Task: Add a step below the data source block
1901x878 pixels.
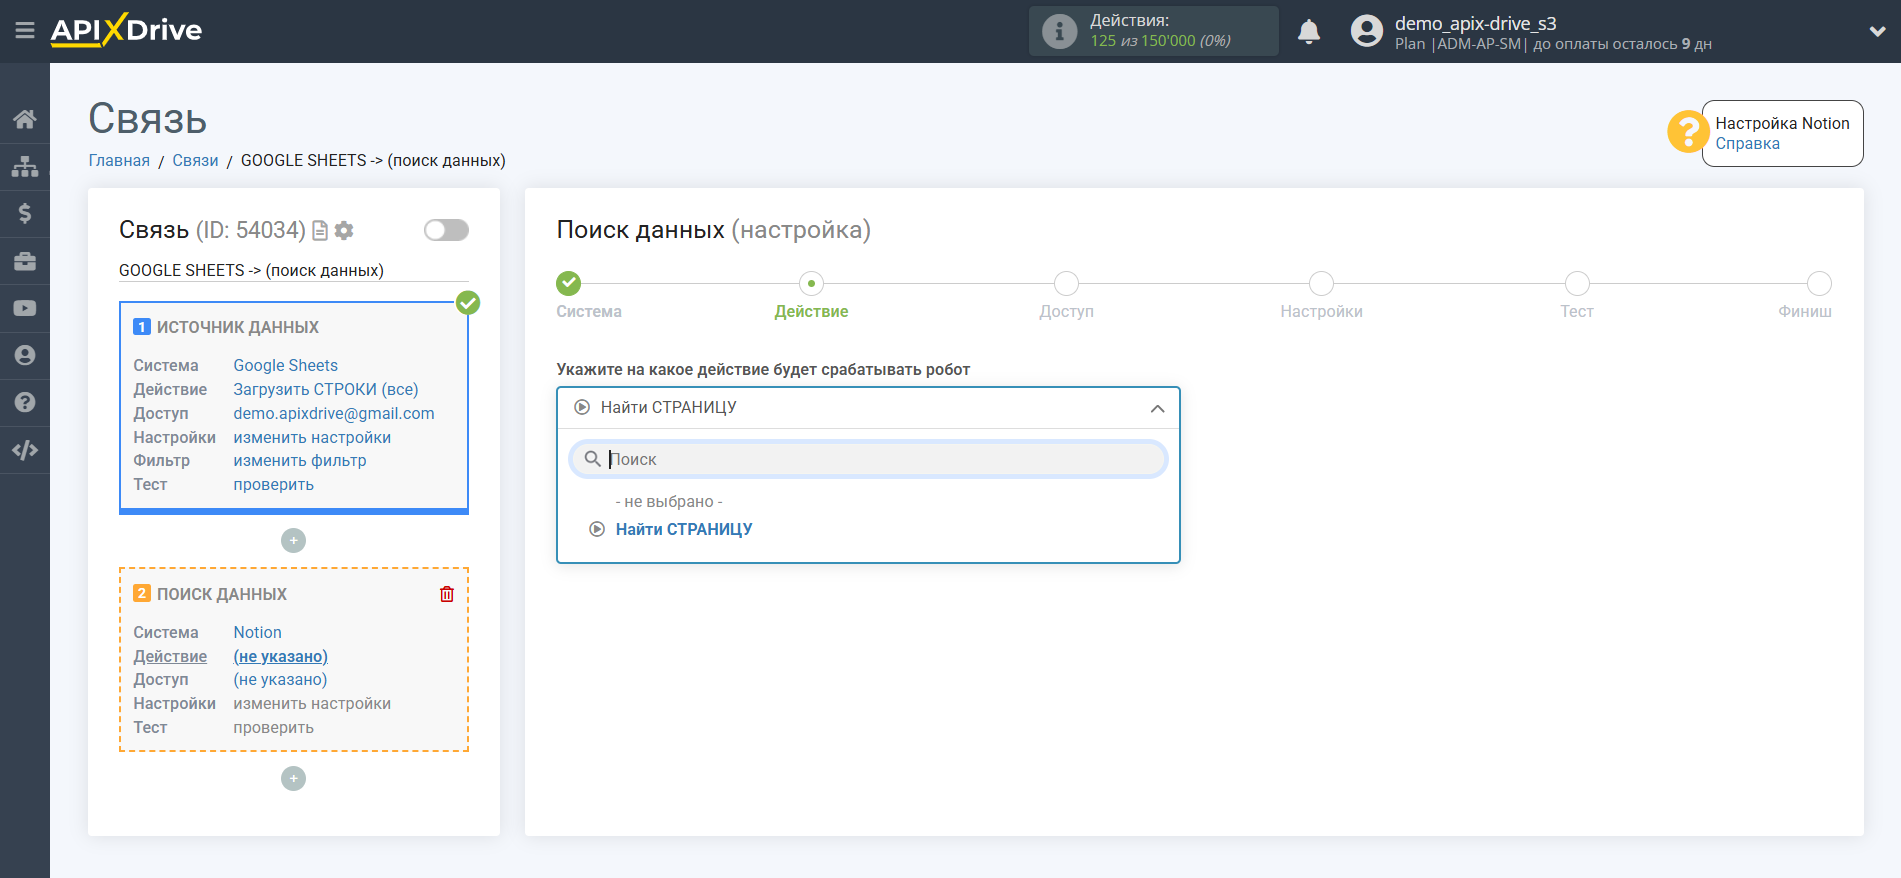Action: coord(293,541)
